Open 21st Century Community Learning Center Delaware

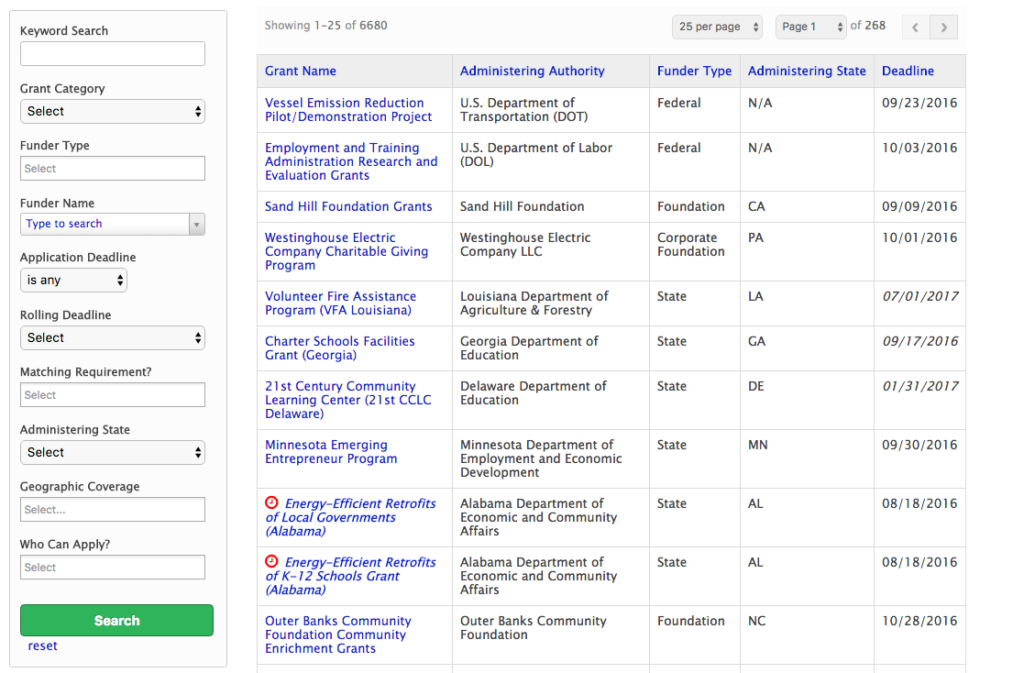coord(348,399)
